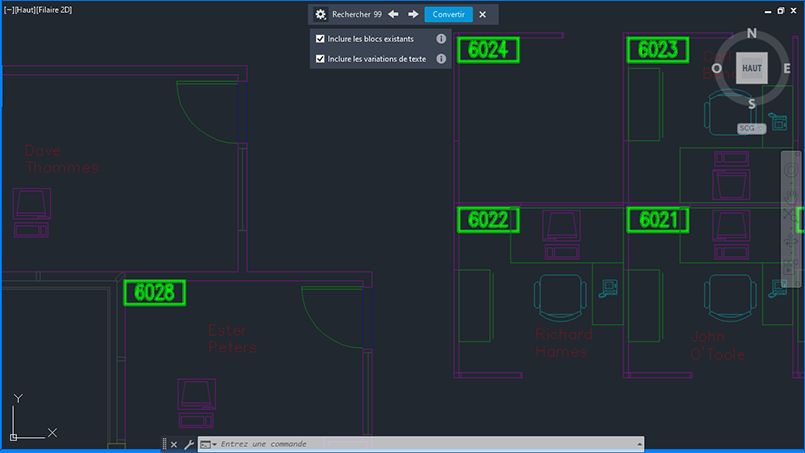Open the [Filaire 2D] visual style menu
Viewport: 805px width, 453px height.
(x=53, y=10)
